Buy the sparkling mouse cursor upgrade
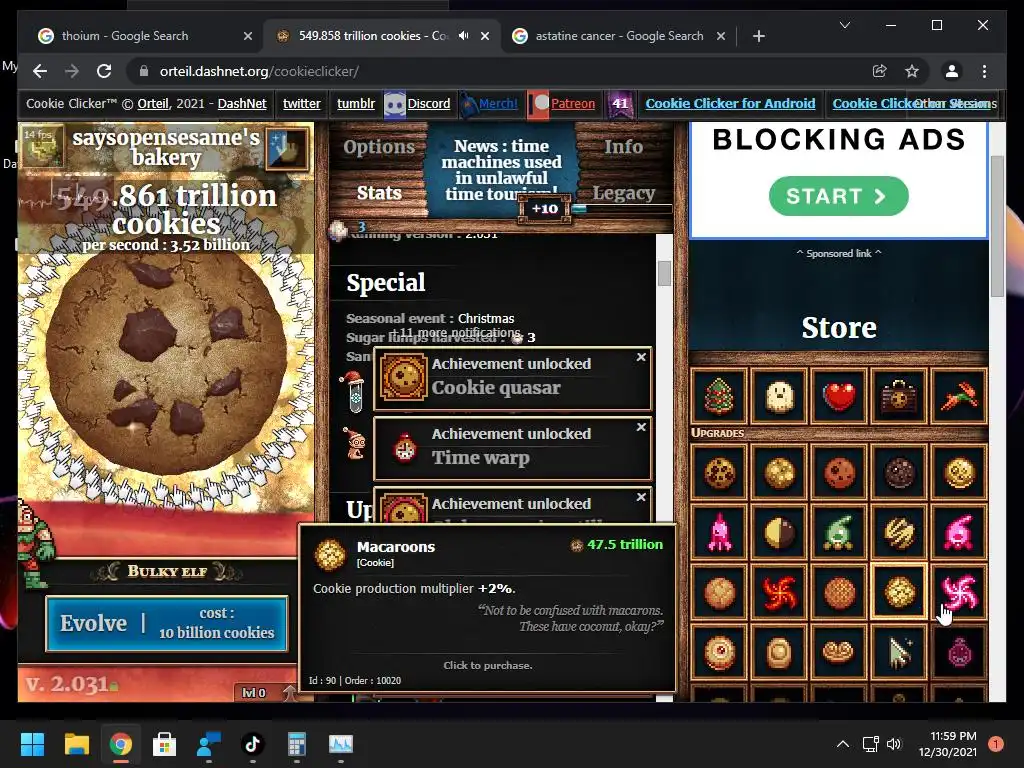 pyautogui.click(x=899, y=652)
